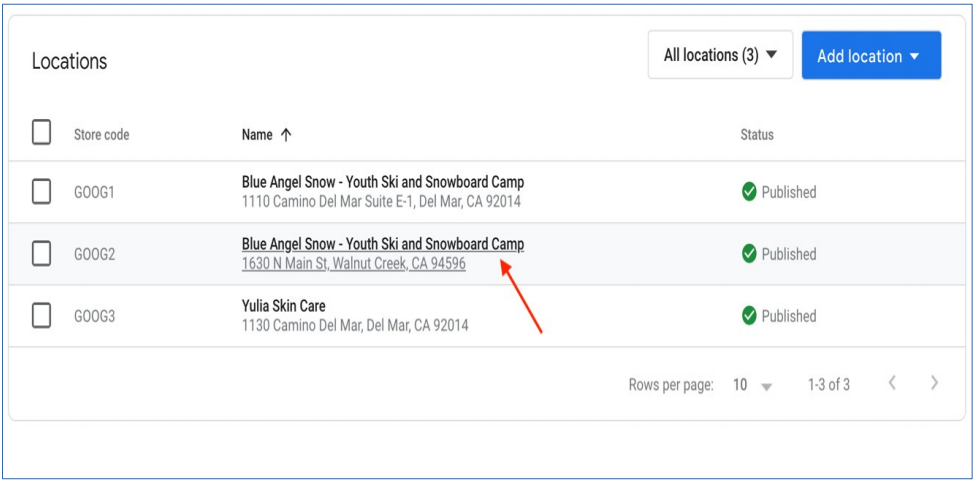Screen dimensions: 975x480
Task: Expand the Add location dropdown button
Action: coord(870,56)
